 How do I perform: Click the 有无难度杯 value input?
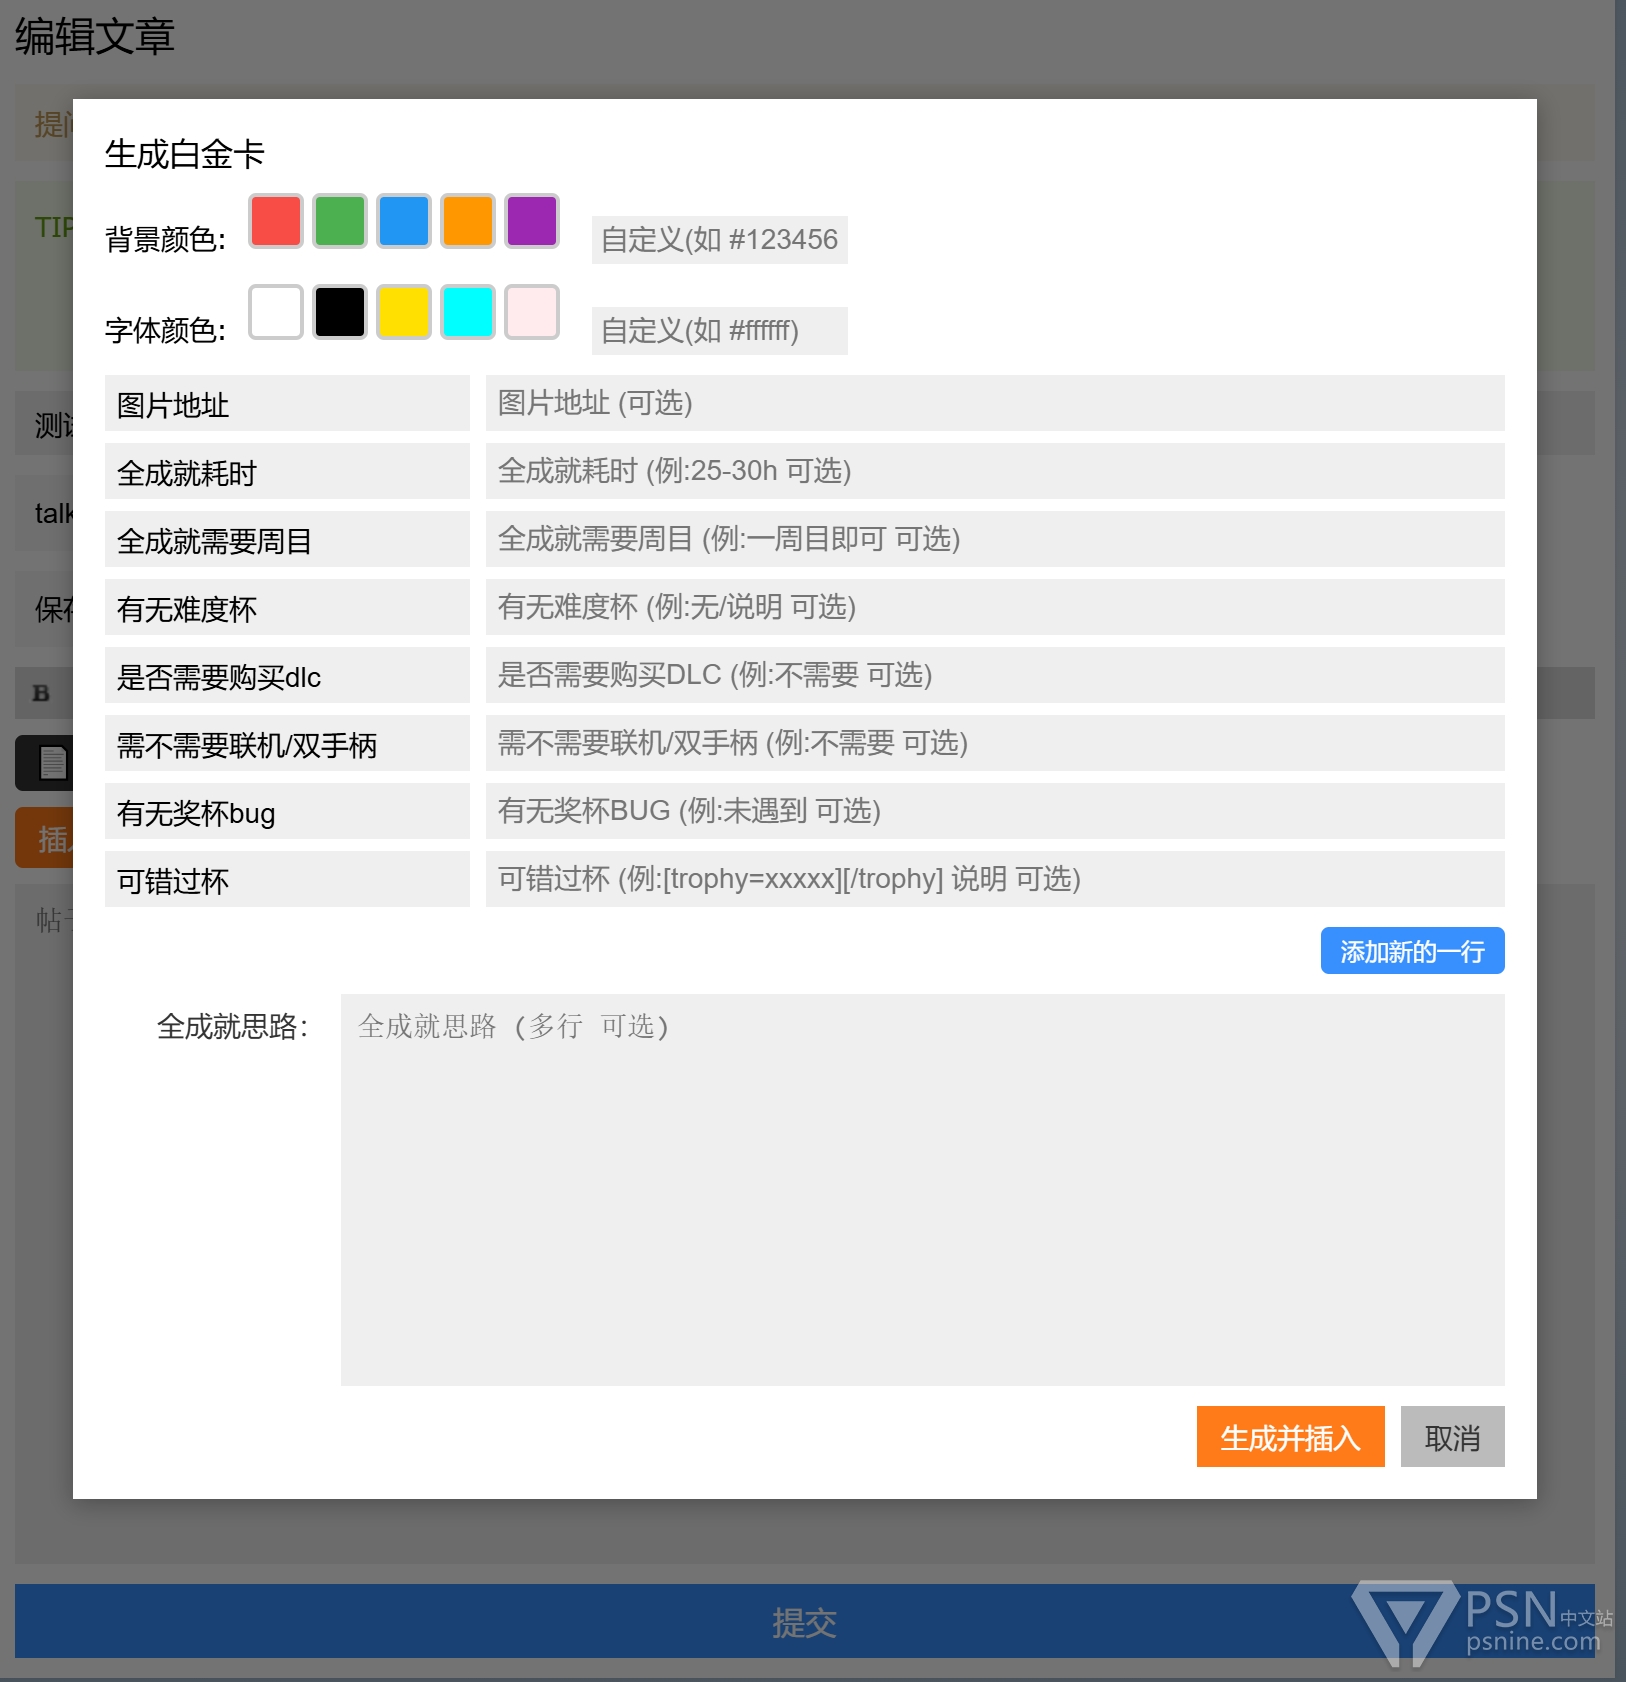pyautogui.click(x=994, y=607)
